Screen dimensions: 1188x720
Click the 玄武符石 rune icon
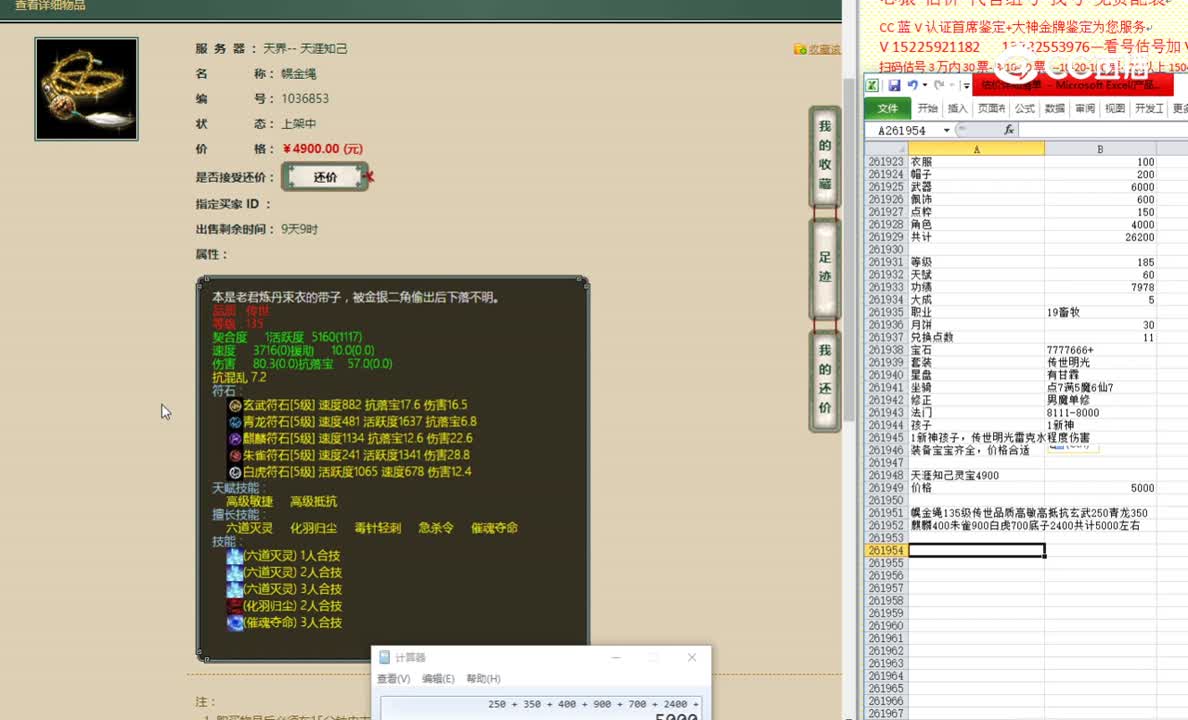(x=235, y=405)
